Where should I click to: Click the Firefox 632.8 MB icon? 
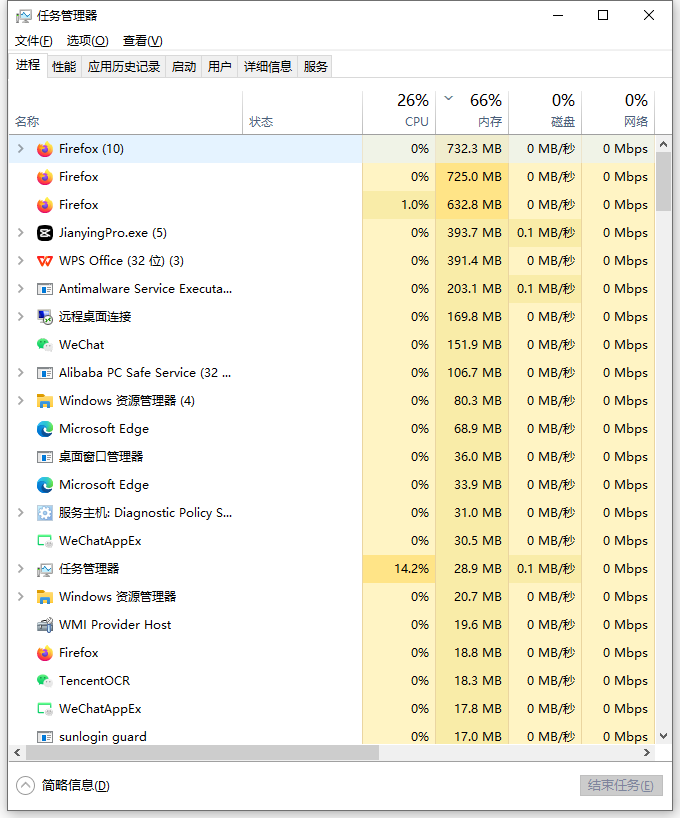point(45,205)
